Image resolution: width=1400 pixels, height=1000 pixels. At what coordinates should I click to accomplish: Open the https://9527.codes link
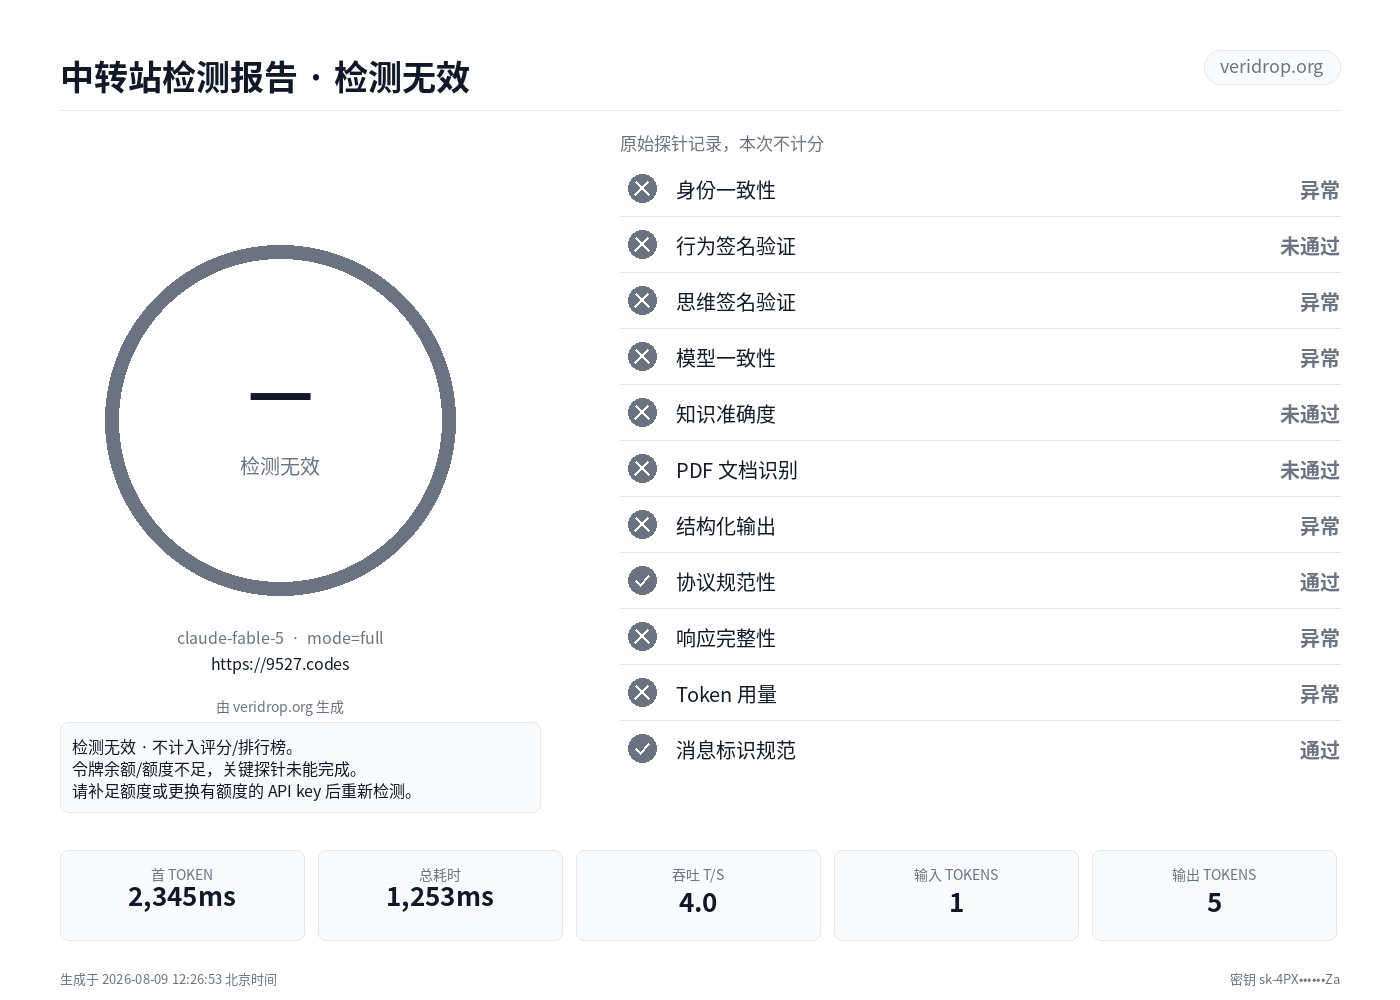(280, 664)
